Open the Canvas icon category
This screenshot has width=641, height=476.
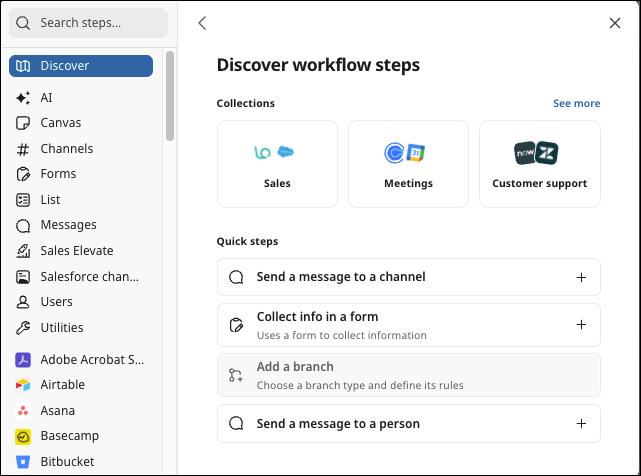coord(23,123)
